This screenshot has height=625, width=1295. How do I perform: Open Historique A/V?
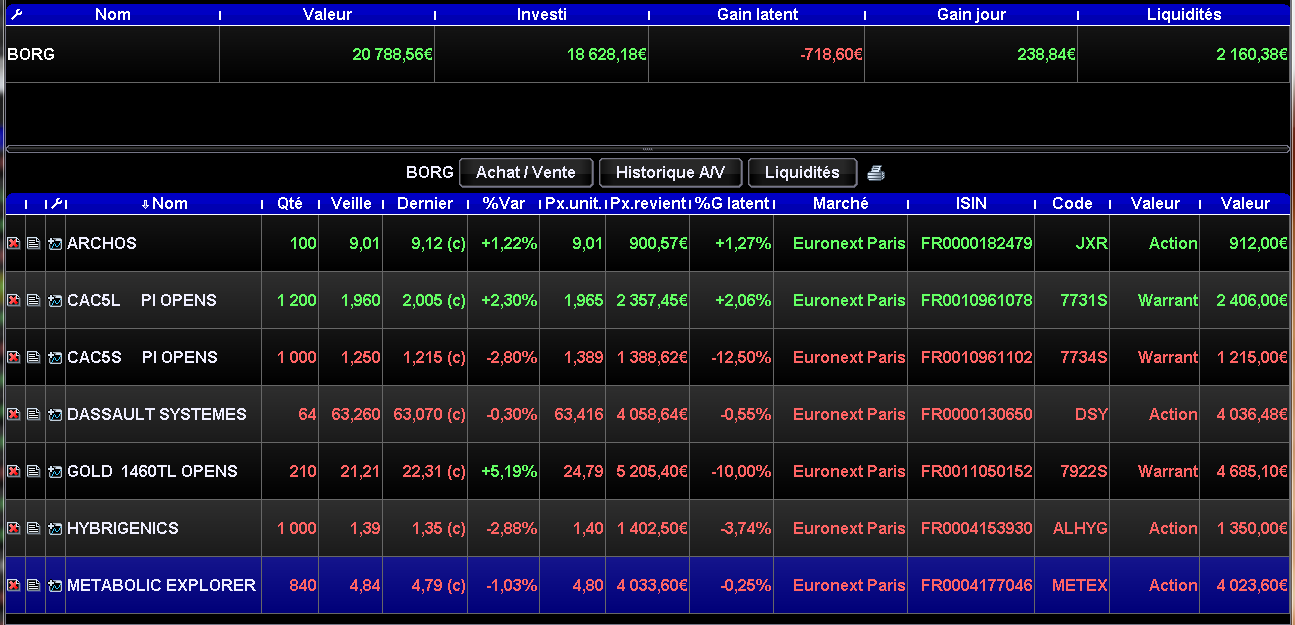(670, 172)
